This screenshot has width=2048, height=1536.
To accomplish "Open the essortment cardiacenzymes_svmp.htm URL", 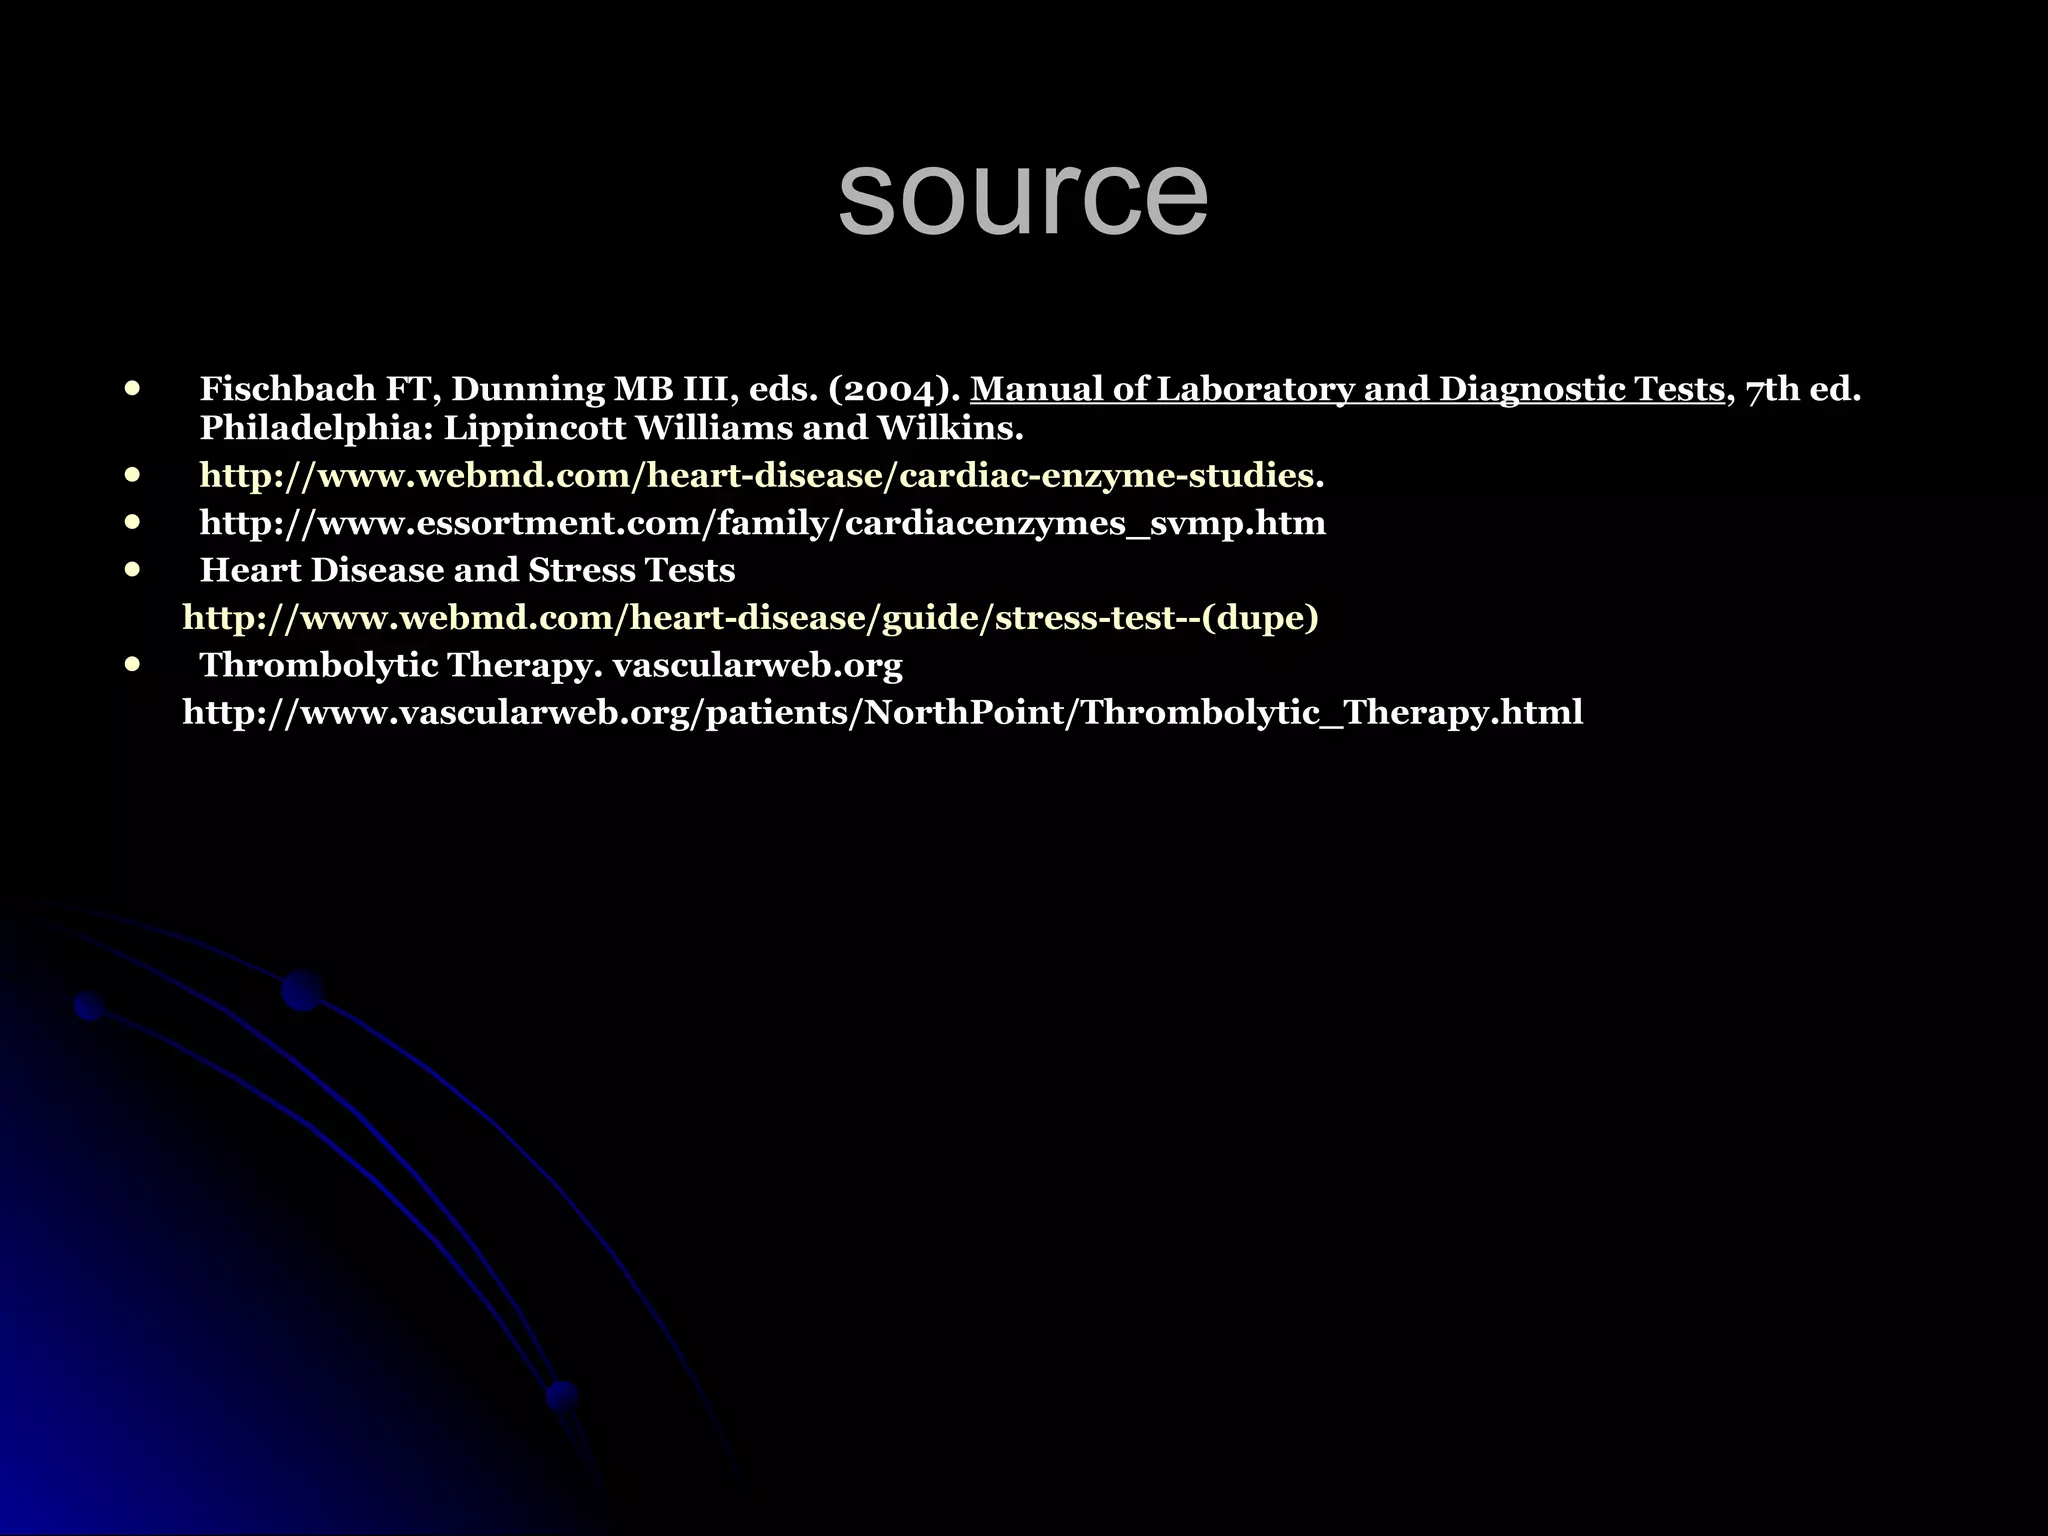I will pos(762,523).
